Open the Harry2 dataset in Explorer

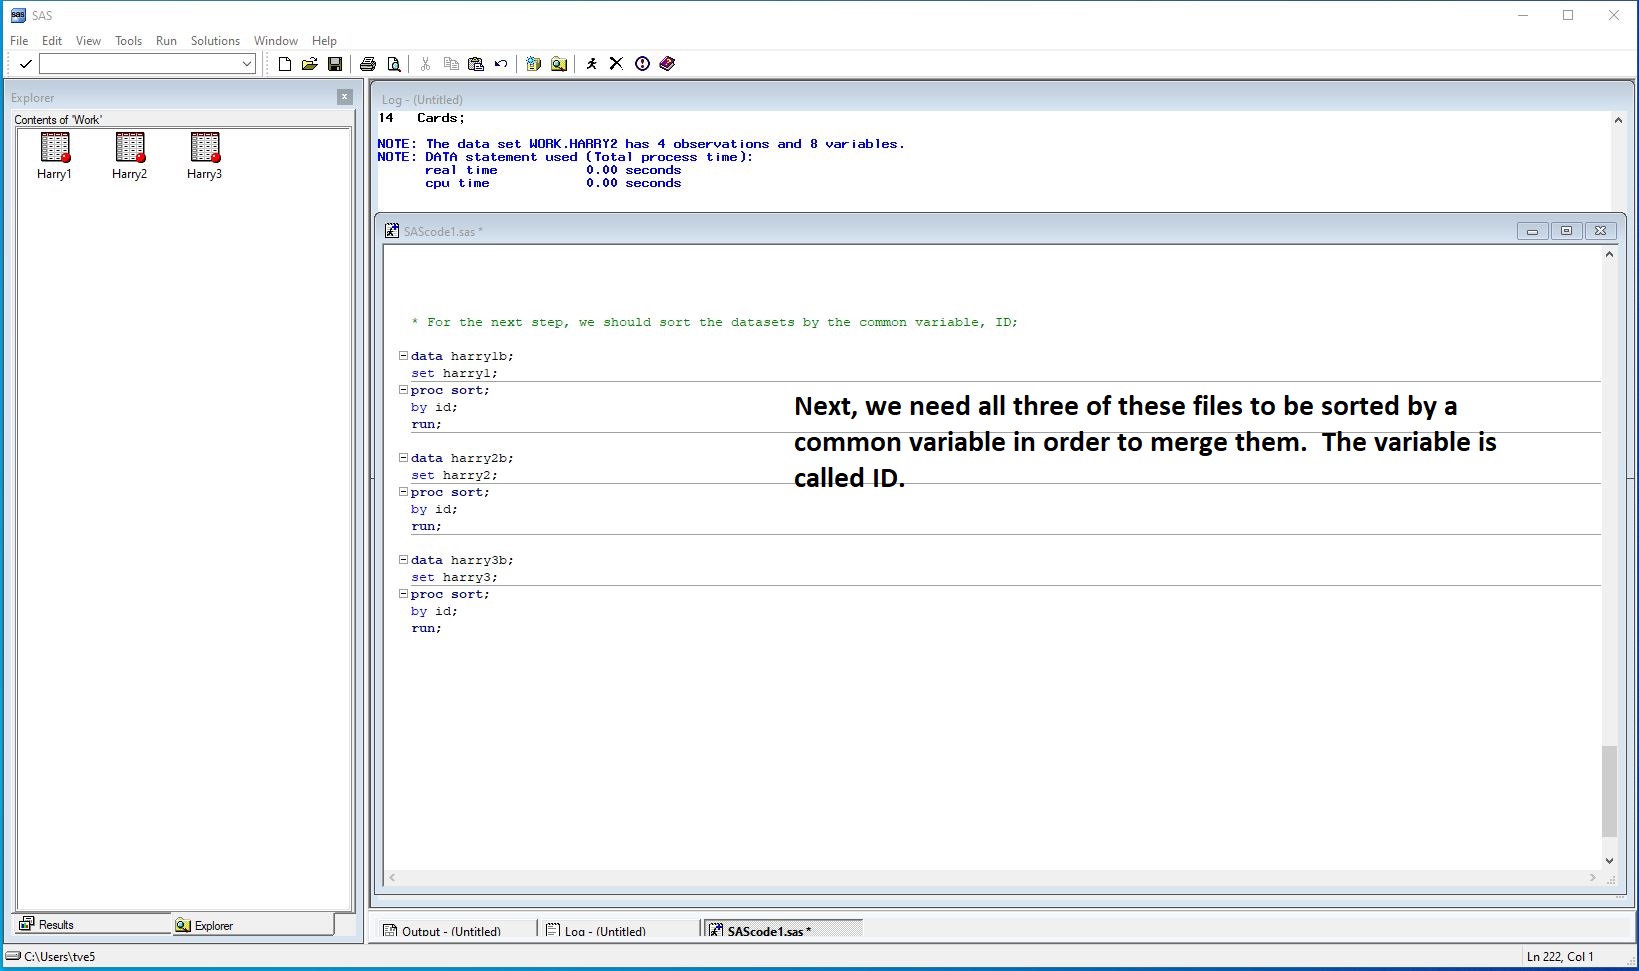(129, 149)
